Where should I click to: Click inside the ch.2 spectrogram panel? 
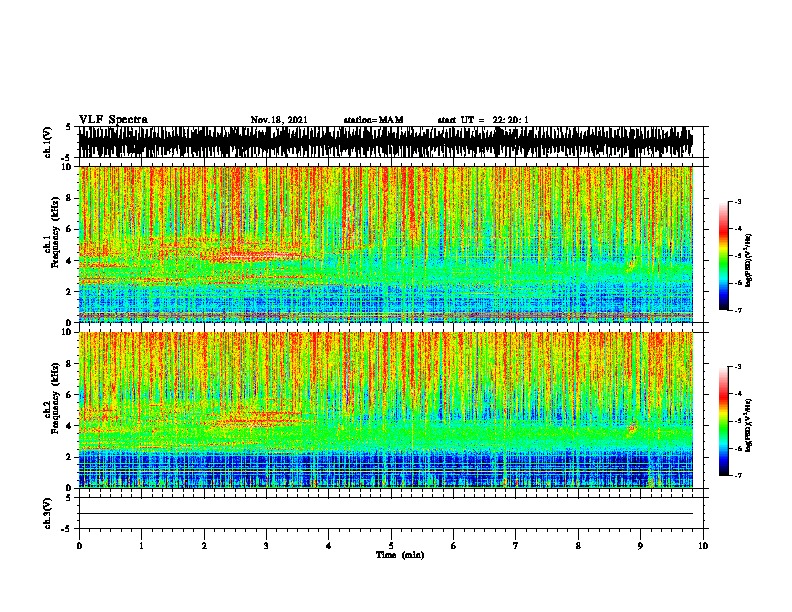tap(386, 410)
